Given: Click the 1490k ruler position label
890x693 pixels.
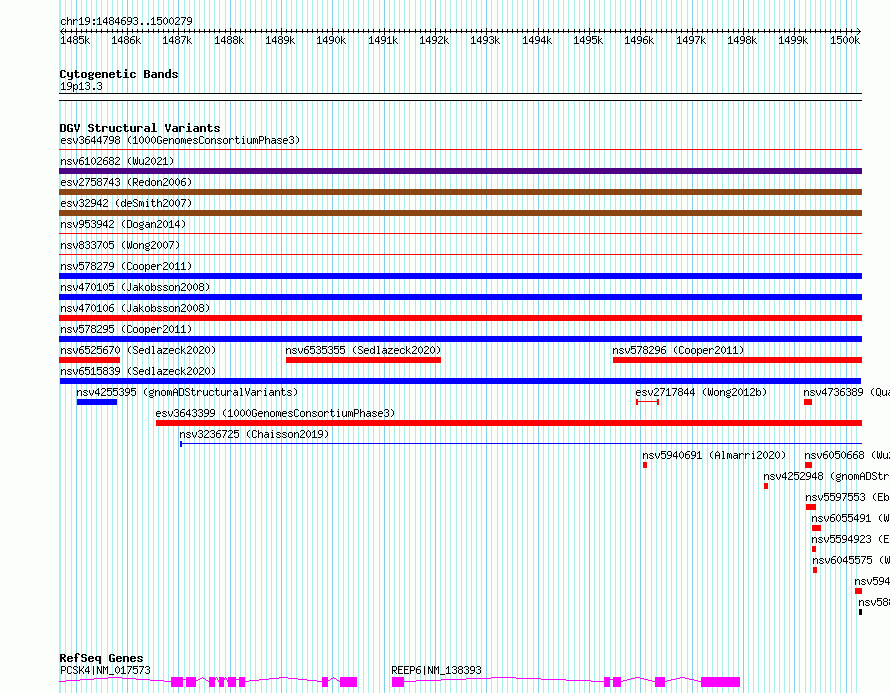Looking at the screenshot, I should (x=331, y=40).
